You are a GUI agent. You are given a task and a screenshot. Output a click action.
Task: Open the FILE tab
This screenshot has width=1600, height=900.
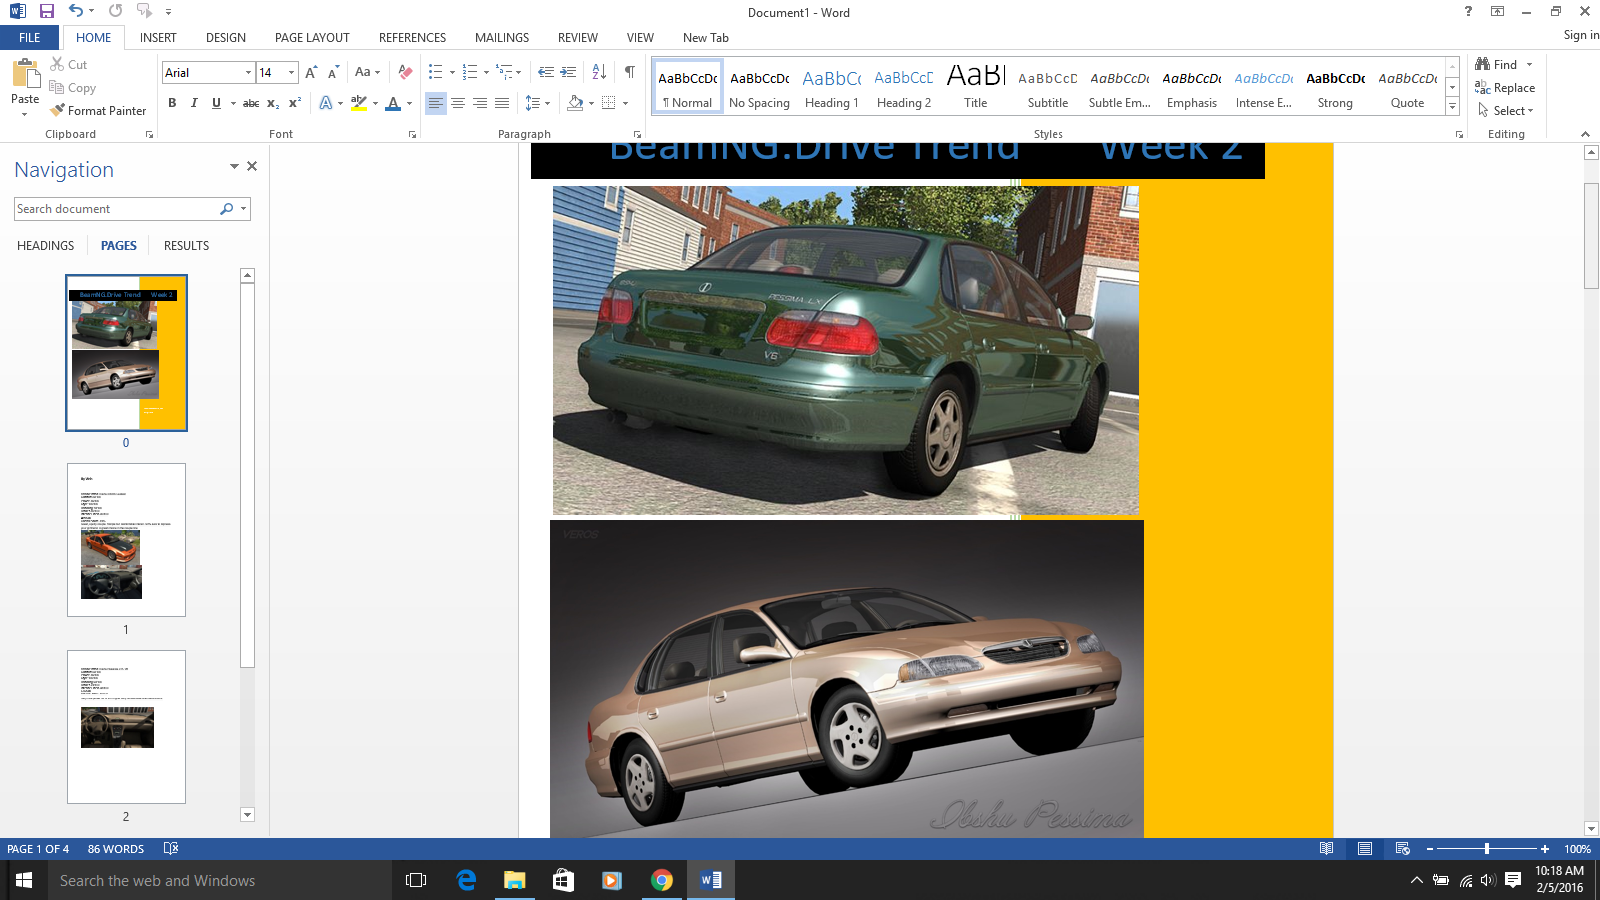[x=30, y=38]
